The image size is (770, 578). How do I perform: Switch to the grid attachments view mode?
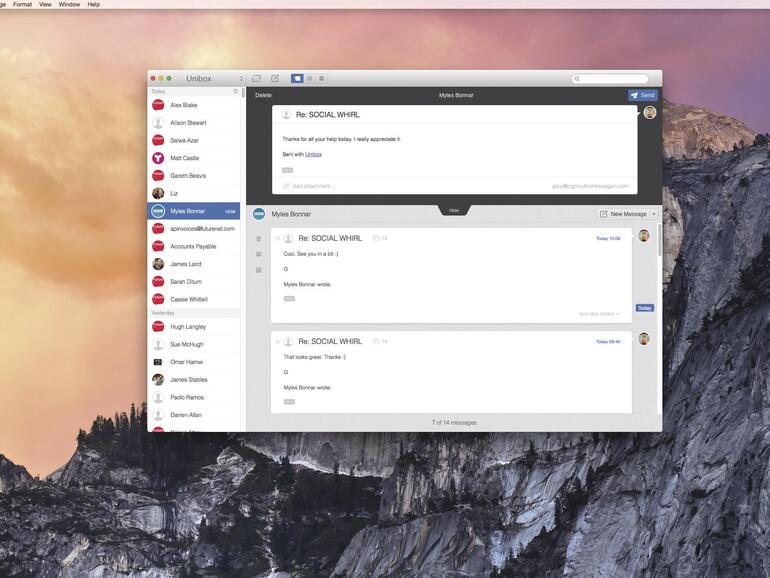click(x=322, y=79)
